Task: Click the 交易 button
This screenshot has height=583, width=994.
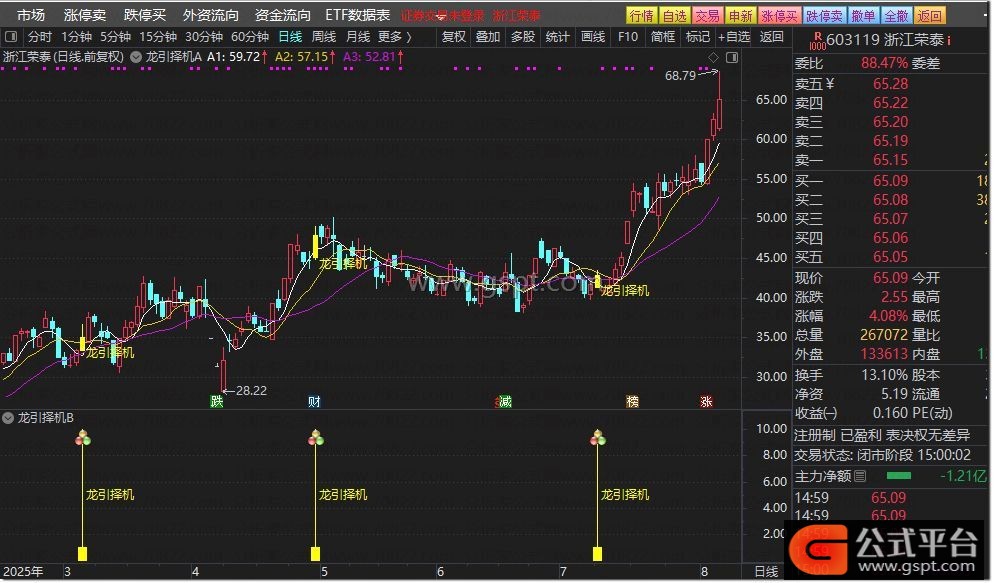Action: (x=707, y=15)
